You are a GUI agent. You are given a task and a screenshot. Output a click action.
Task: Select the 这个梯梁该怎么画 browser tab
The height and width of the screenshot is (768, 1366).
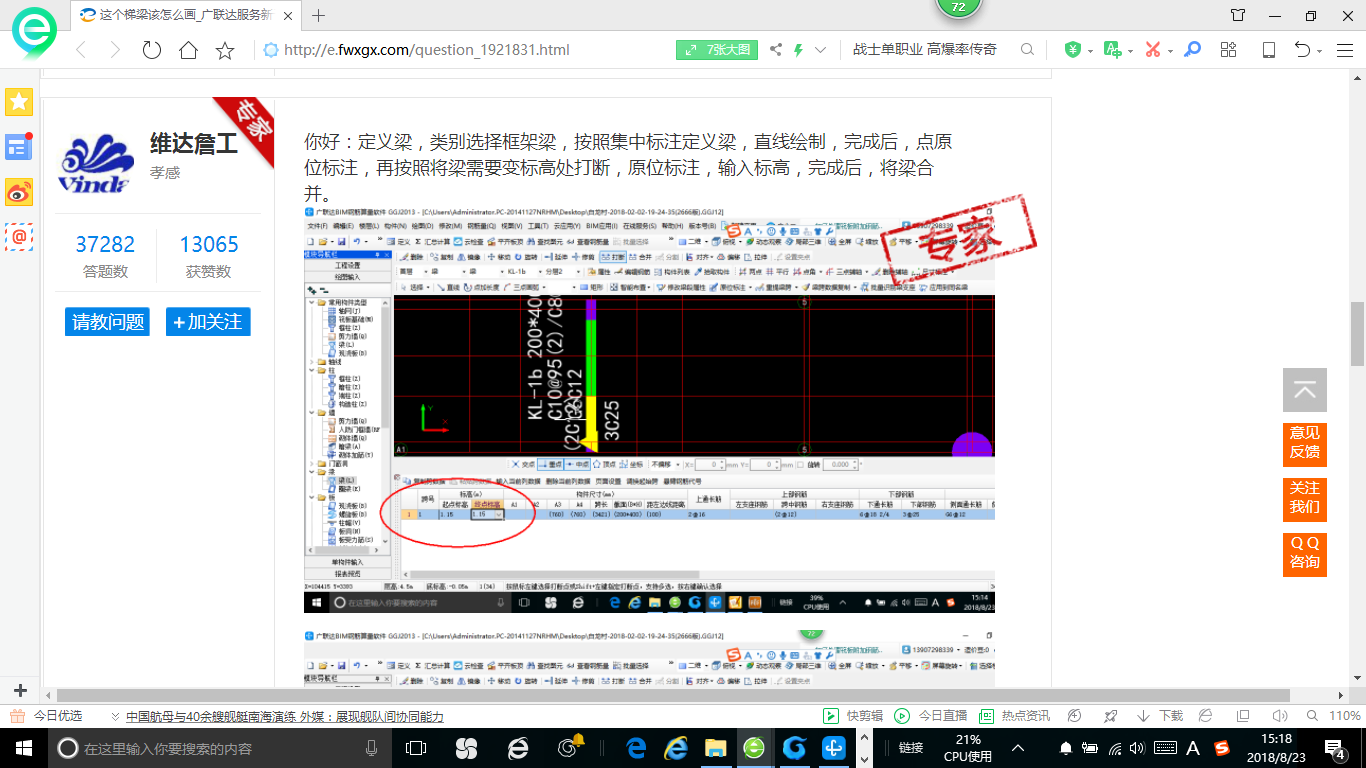[186, 15]
